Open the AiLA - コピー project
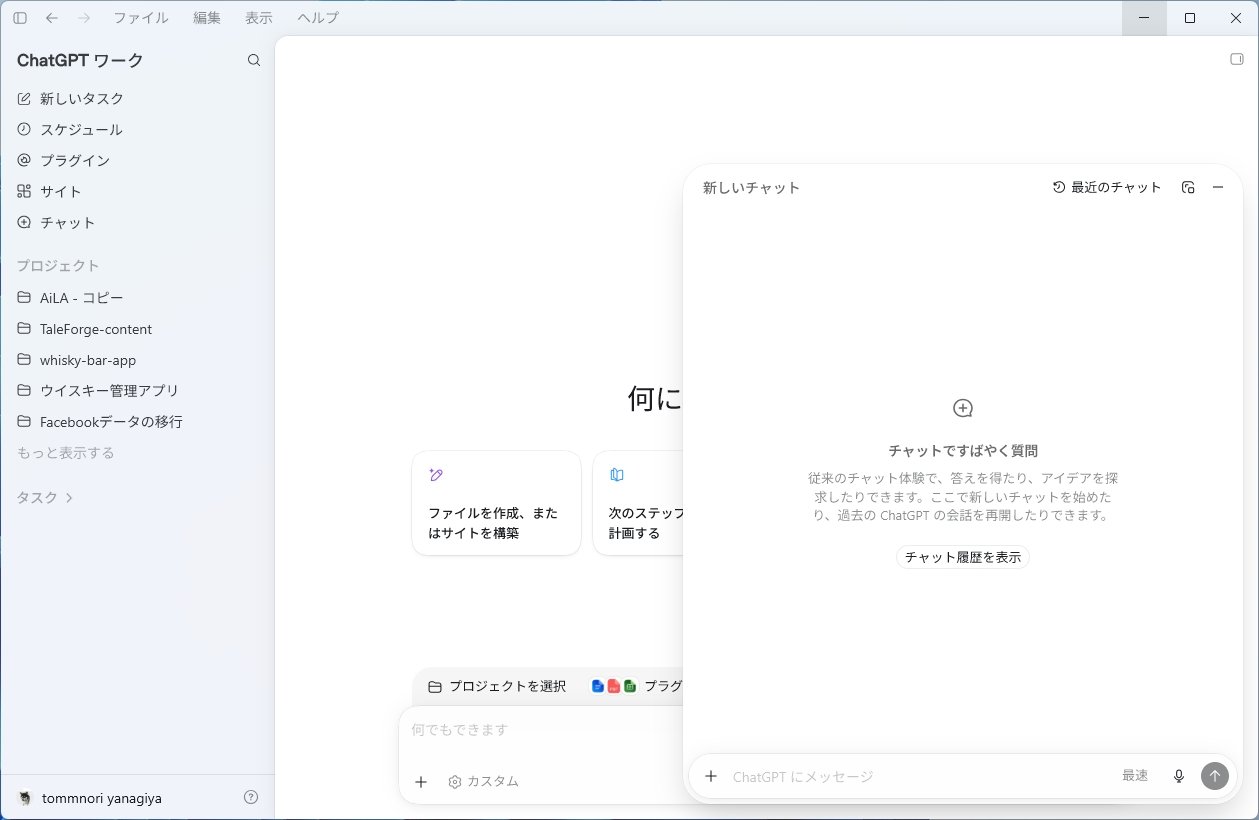This screenshot has width=1259, height=820. click(x=137, y=298)
